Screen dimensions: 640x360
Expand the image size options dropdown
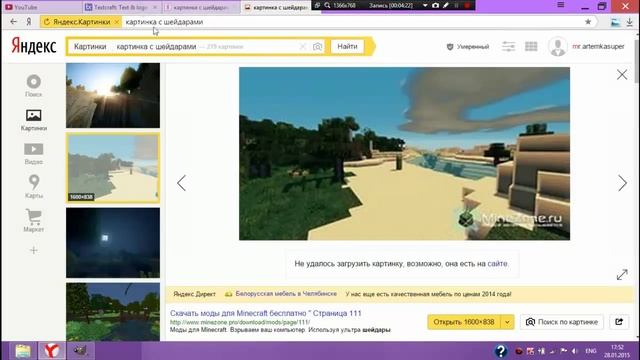(x=507, y=322)
